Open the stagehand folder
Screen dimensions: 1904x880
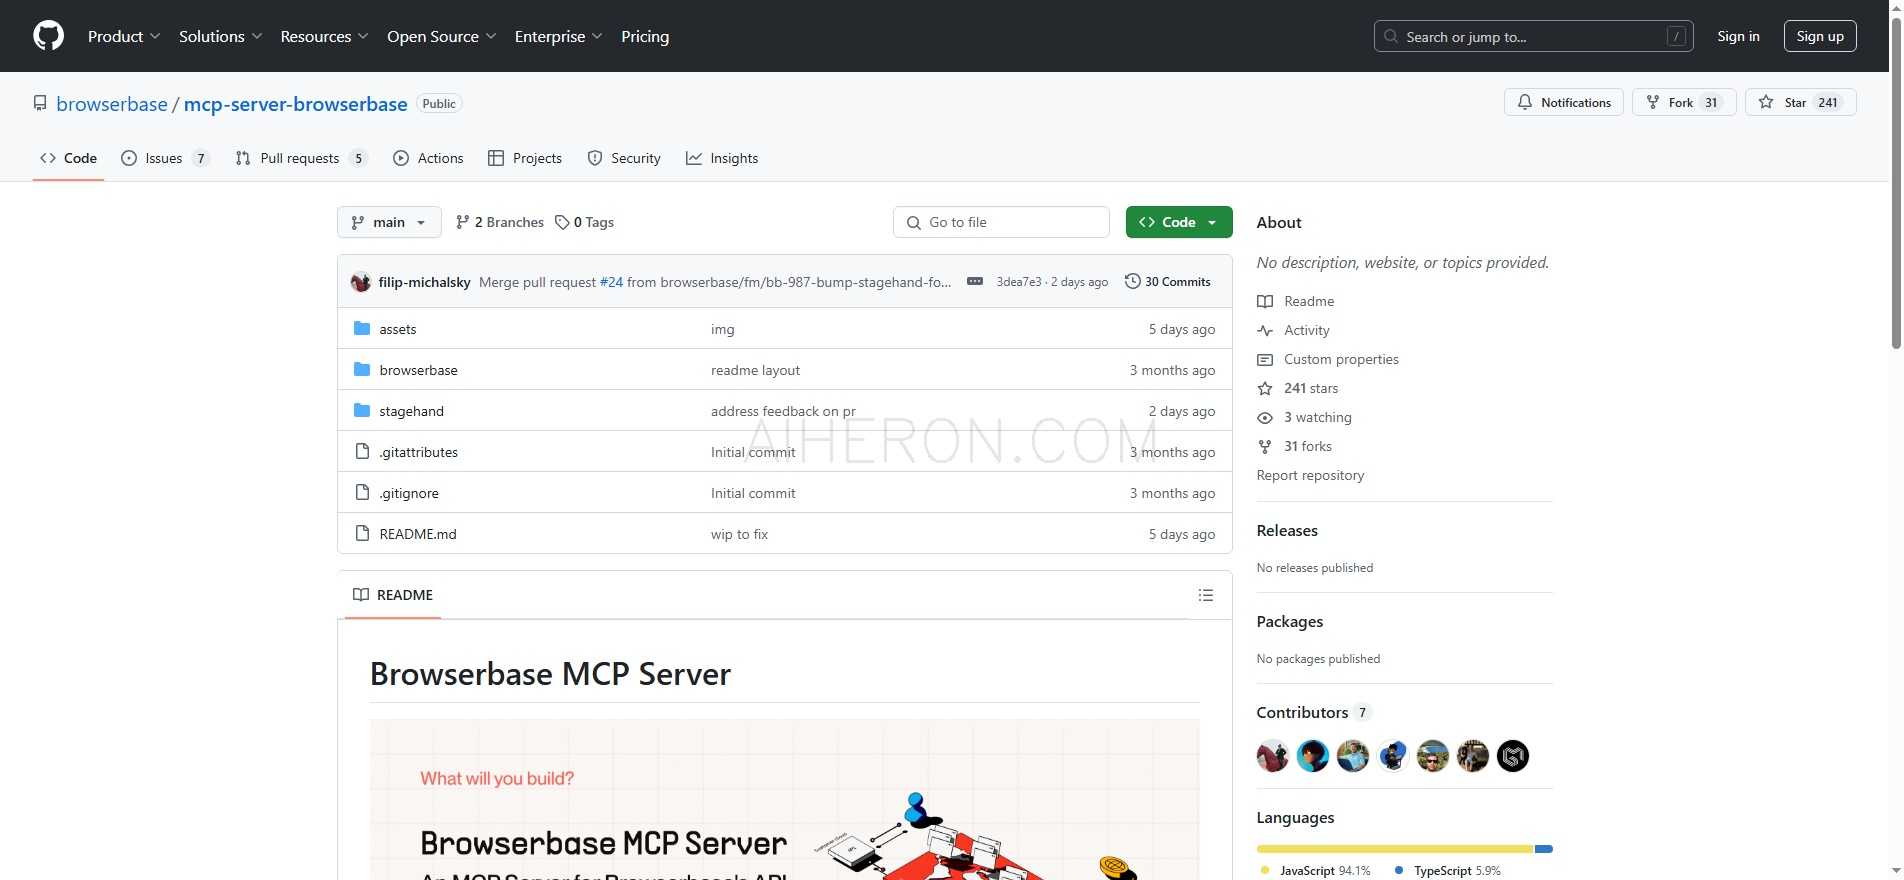[411, 411]
